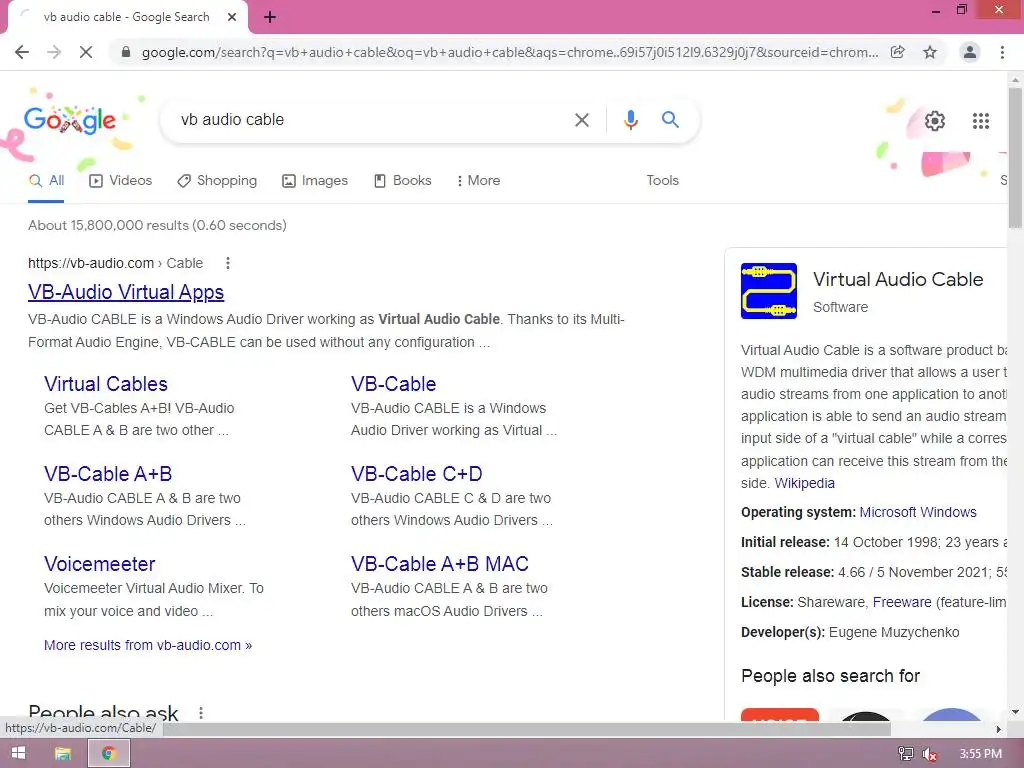Open the Windows Start menu
The width and height of the screenshot is (1024, 768).
click(x=18, y=753)
